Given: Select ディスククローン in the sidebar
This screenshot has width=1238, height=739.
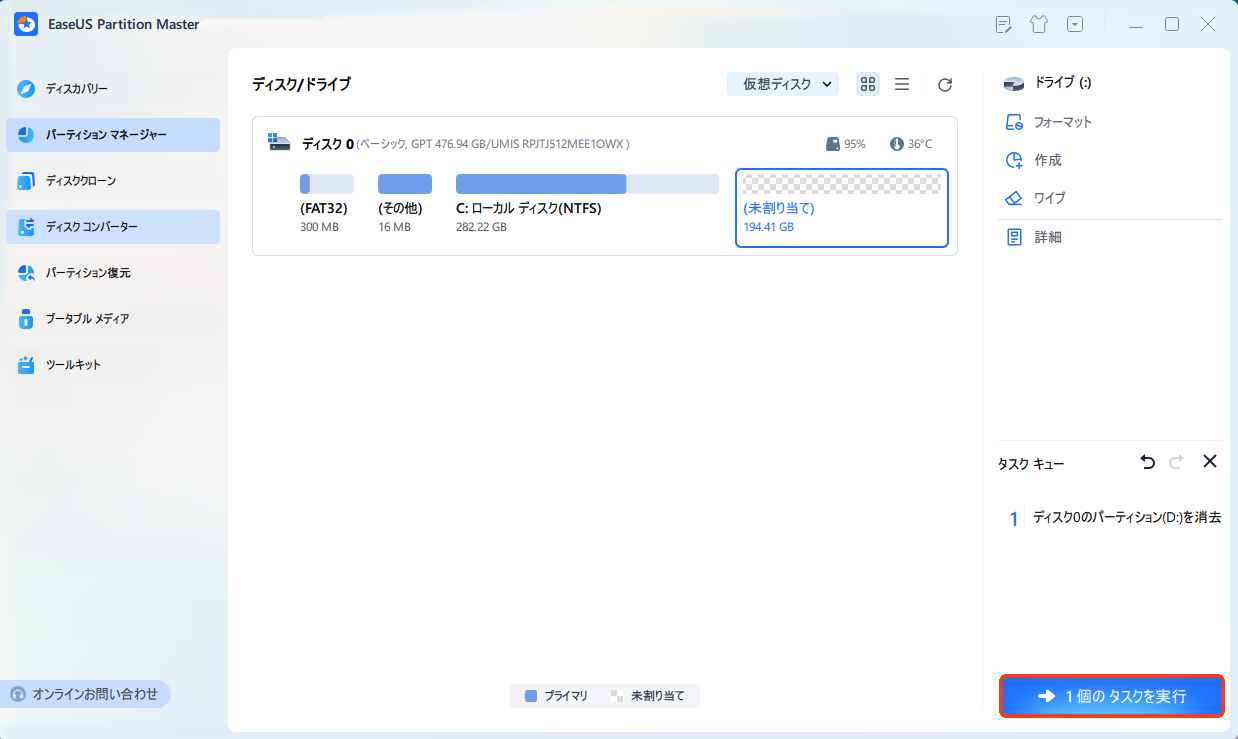Looking at the screenshot, I should (x=80, y=181).
